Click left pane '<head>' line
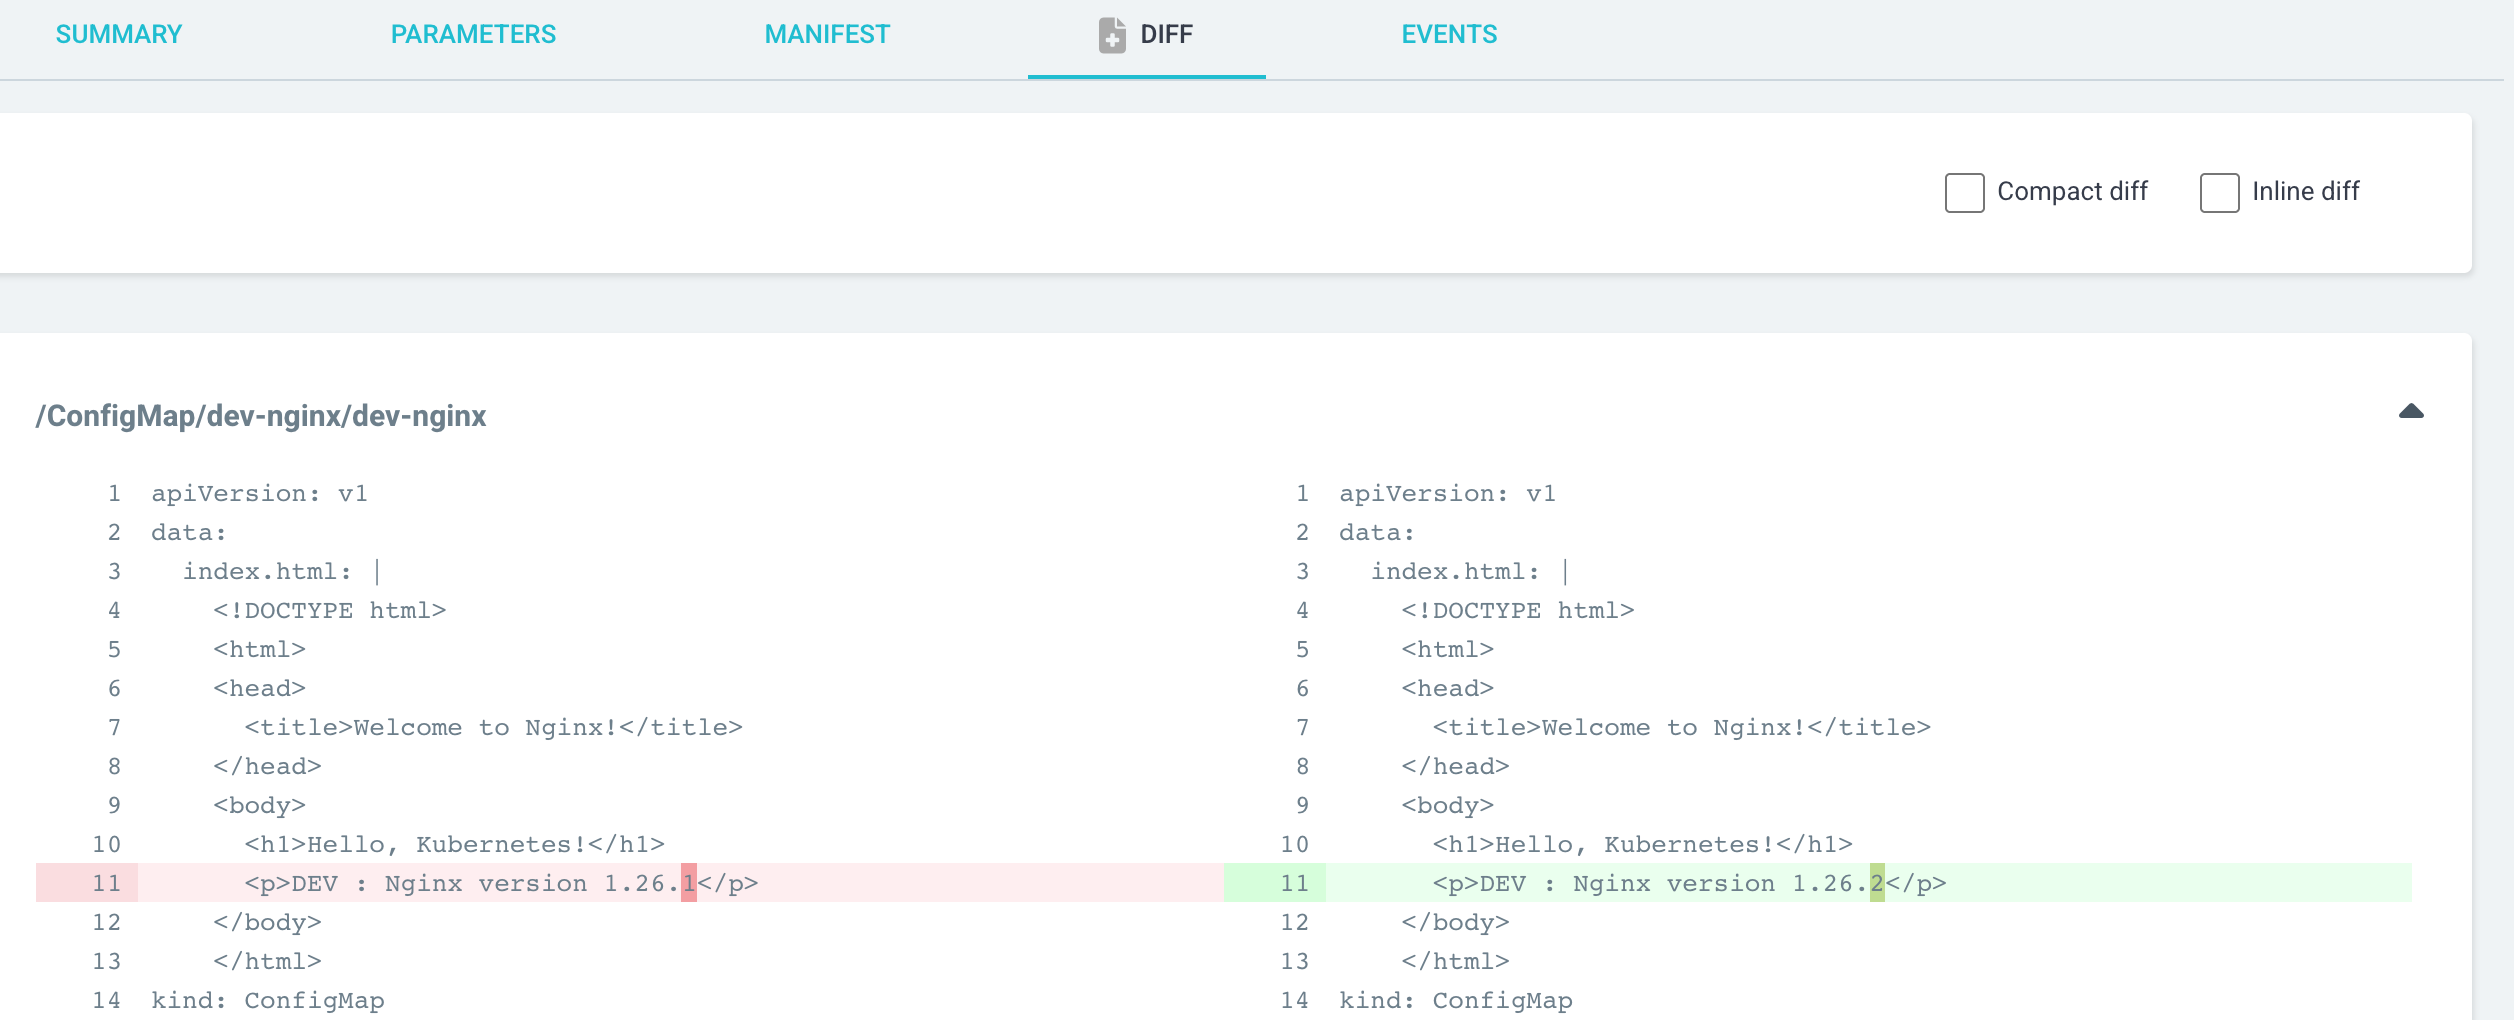 259,689
